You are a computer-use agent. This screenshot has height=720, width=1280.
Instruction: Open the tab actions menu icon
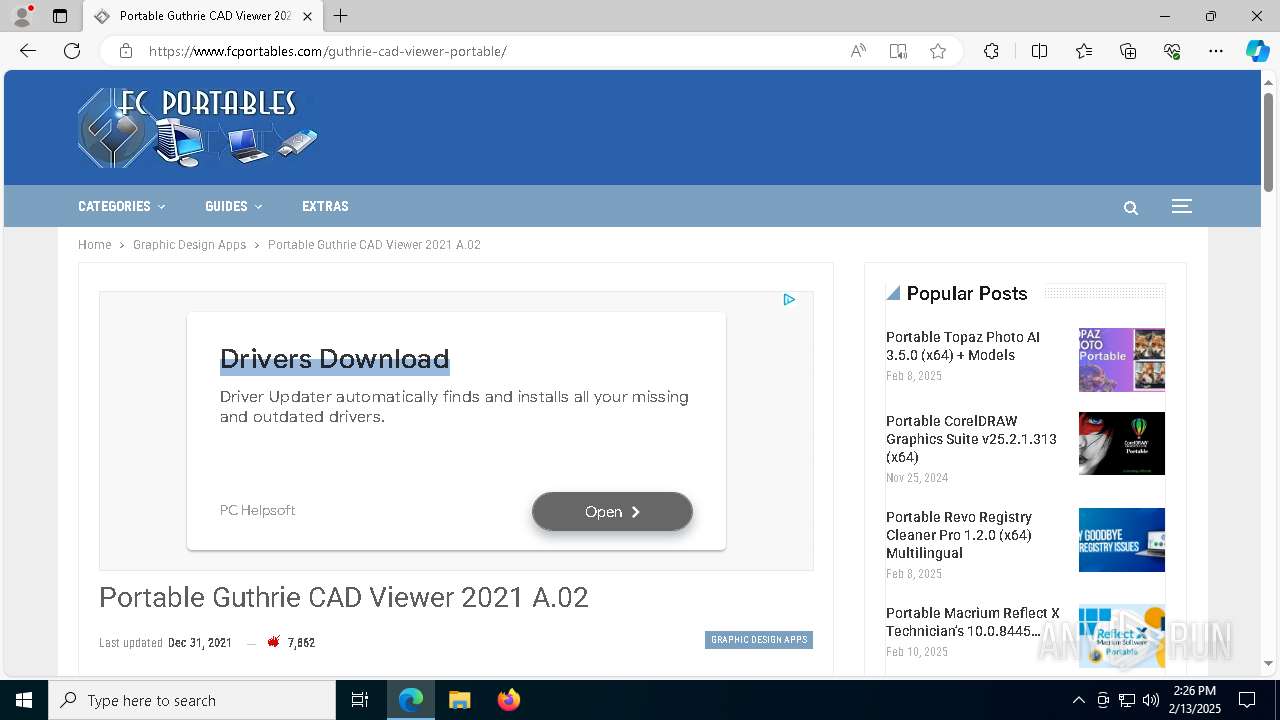(x=60, y=16)
